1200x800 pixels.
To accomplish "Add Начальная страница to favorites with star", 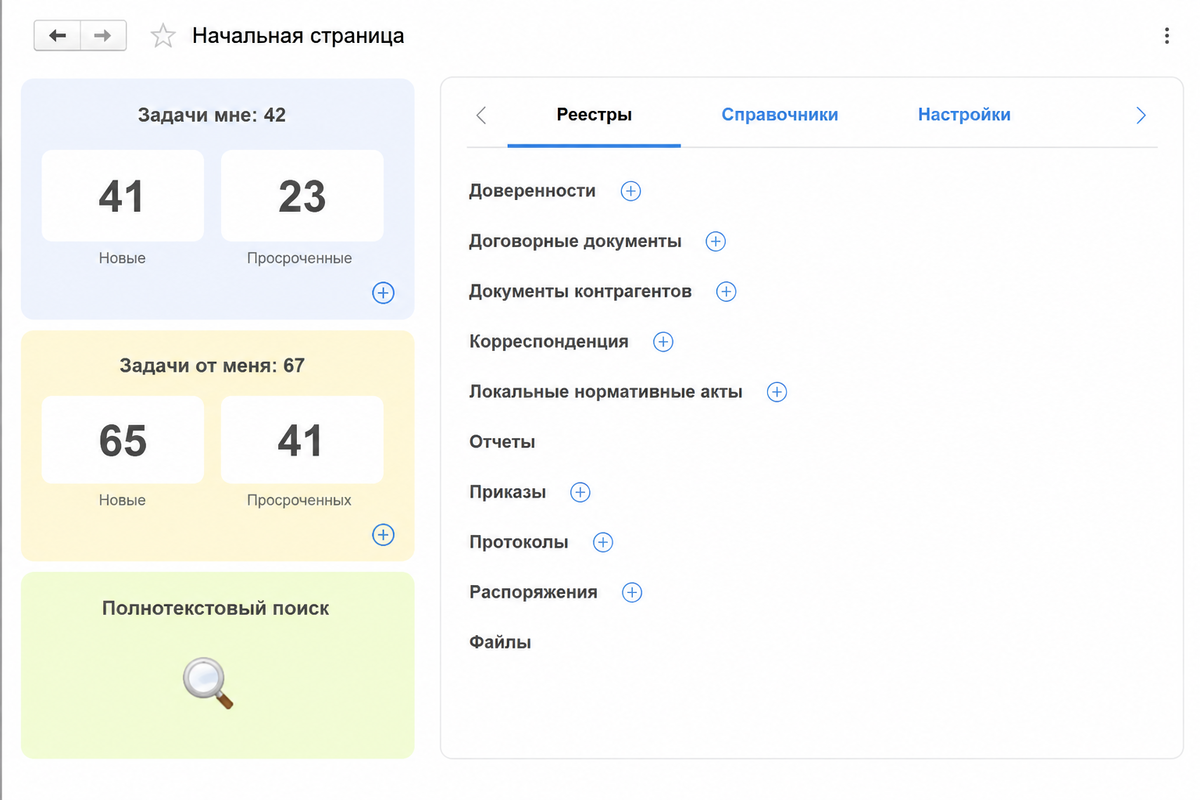I will [162, 36].
